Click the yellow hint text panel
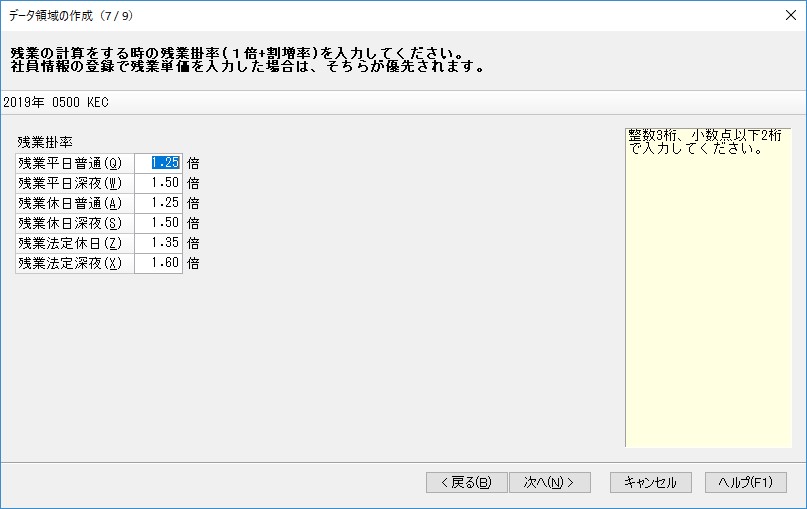The image size is (807, 509). [708, 288]
